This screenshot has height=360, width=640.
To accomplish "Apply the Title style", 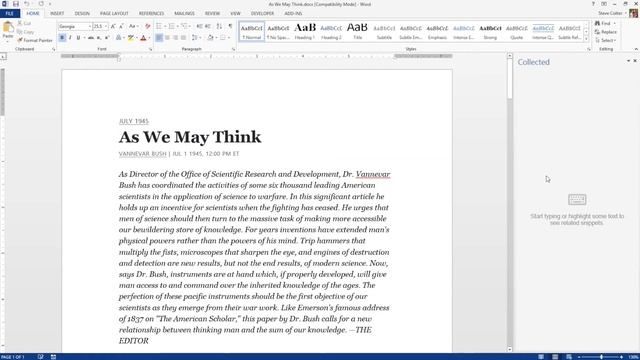I will (358, 31).
